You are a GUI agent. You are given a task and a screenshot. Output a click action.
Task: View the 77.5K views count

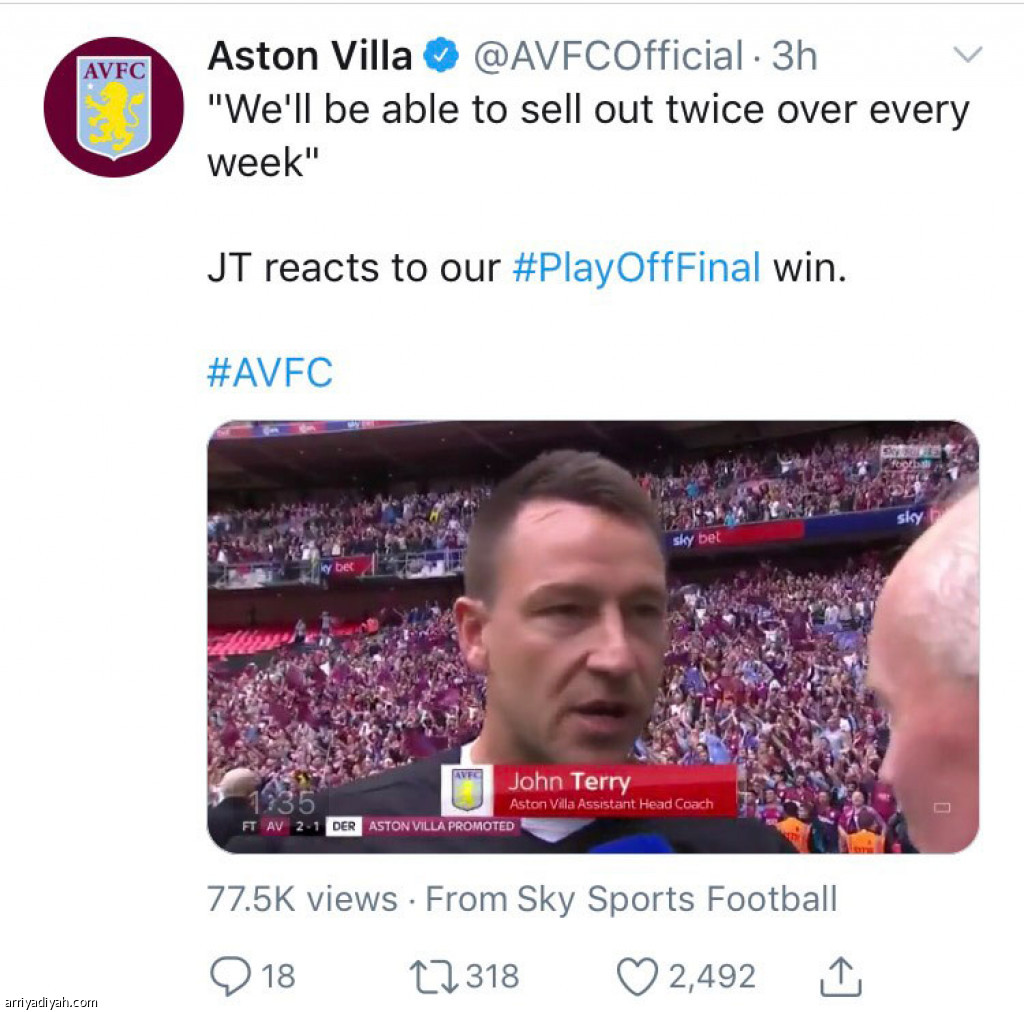[302, 899]
